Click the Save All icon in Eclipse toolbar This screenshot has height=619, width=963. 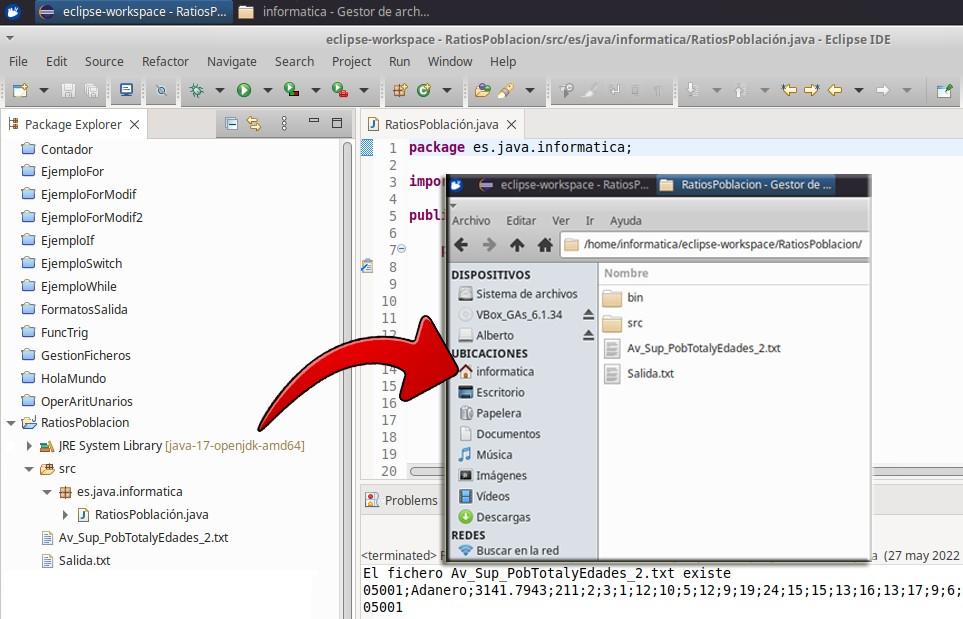[x=92, y=90]
